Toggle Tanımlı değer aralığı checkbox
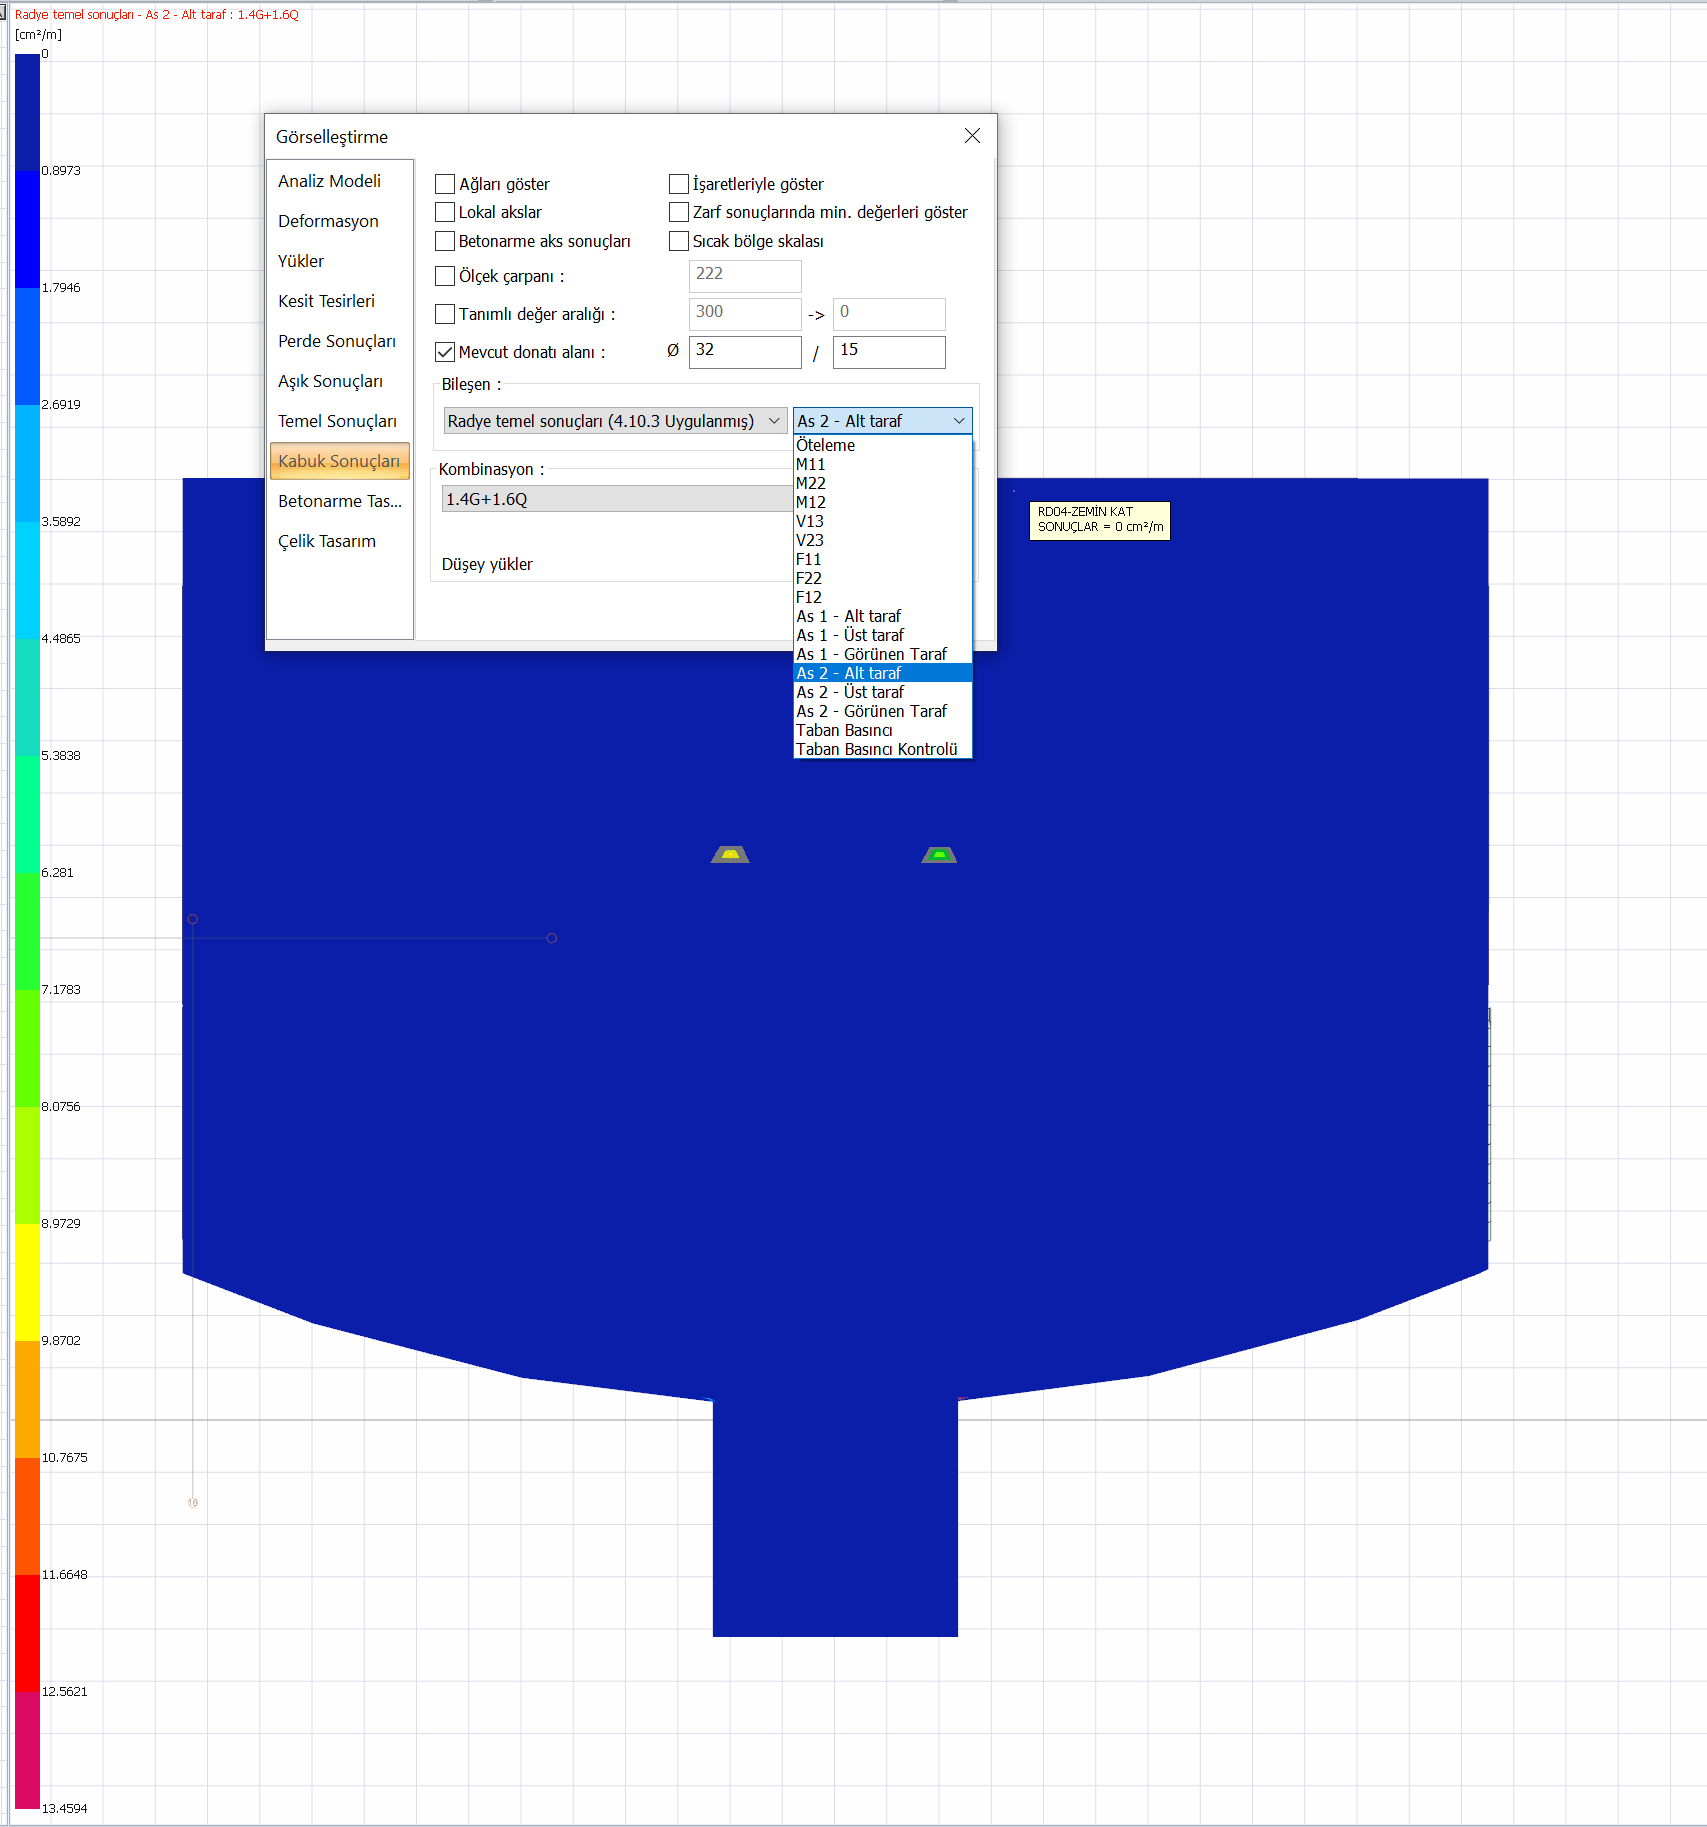Screen dimensions: 1707x1827 point(445,314)
